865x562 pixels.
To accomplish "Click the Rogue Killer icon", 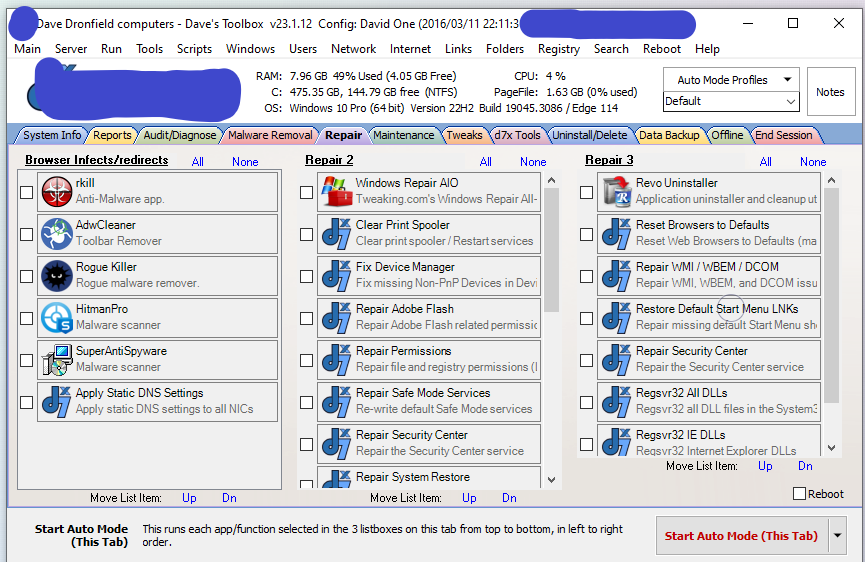I will 57,275.
